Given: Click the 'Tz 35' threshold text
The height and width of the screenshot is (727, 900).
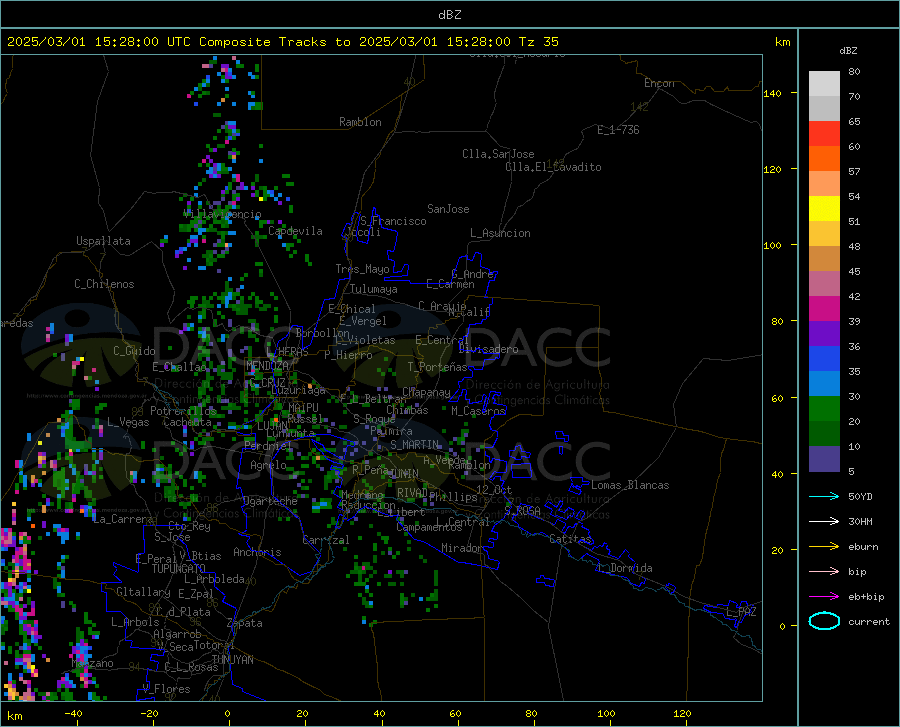Looking at the screenshot, I should click(538, 42).
